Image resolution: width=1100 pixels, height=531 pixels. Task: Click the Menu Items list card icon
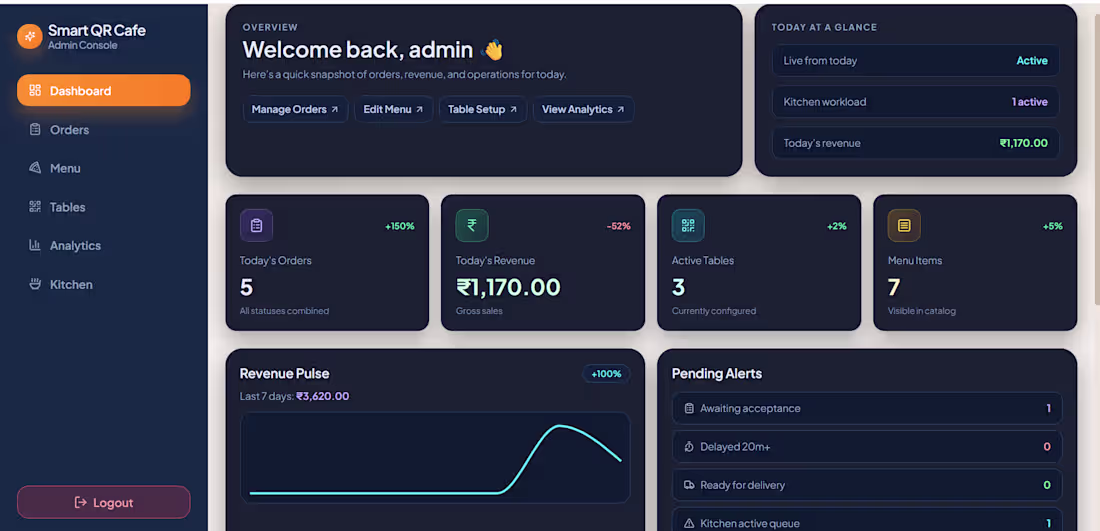[x=904, y=226]
